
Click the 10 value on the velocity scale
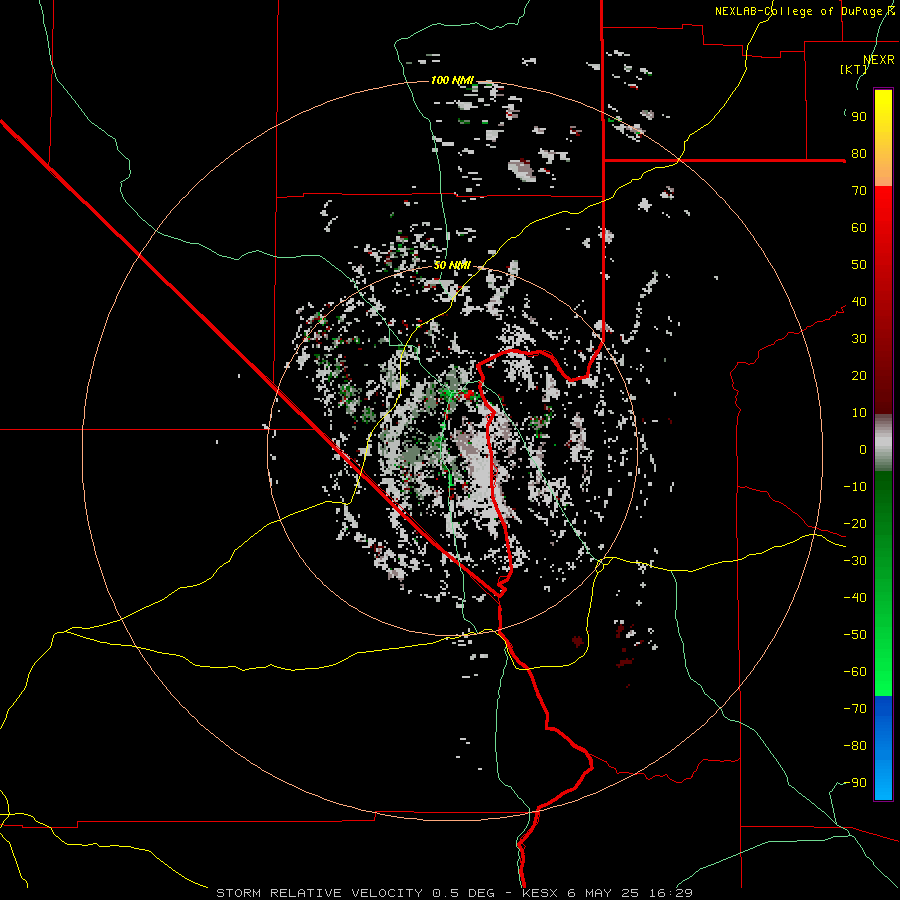859,413
